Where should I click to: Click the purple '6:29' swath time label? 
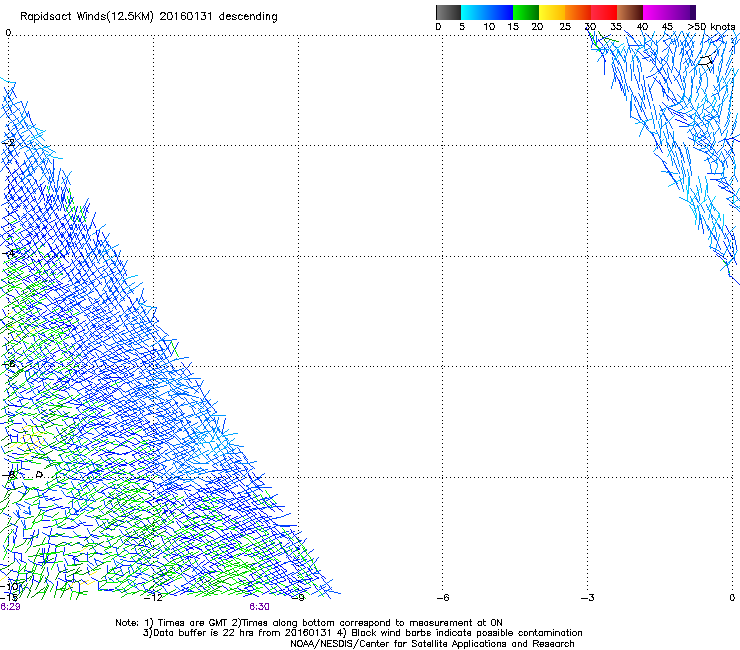[10, 607]
